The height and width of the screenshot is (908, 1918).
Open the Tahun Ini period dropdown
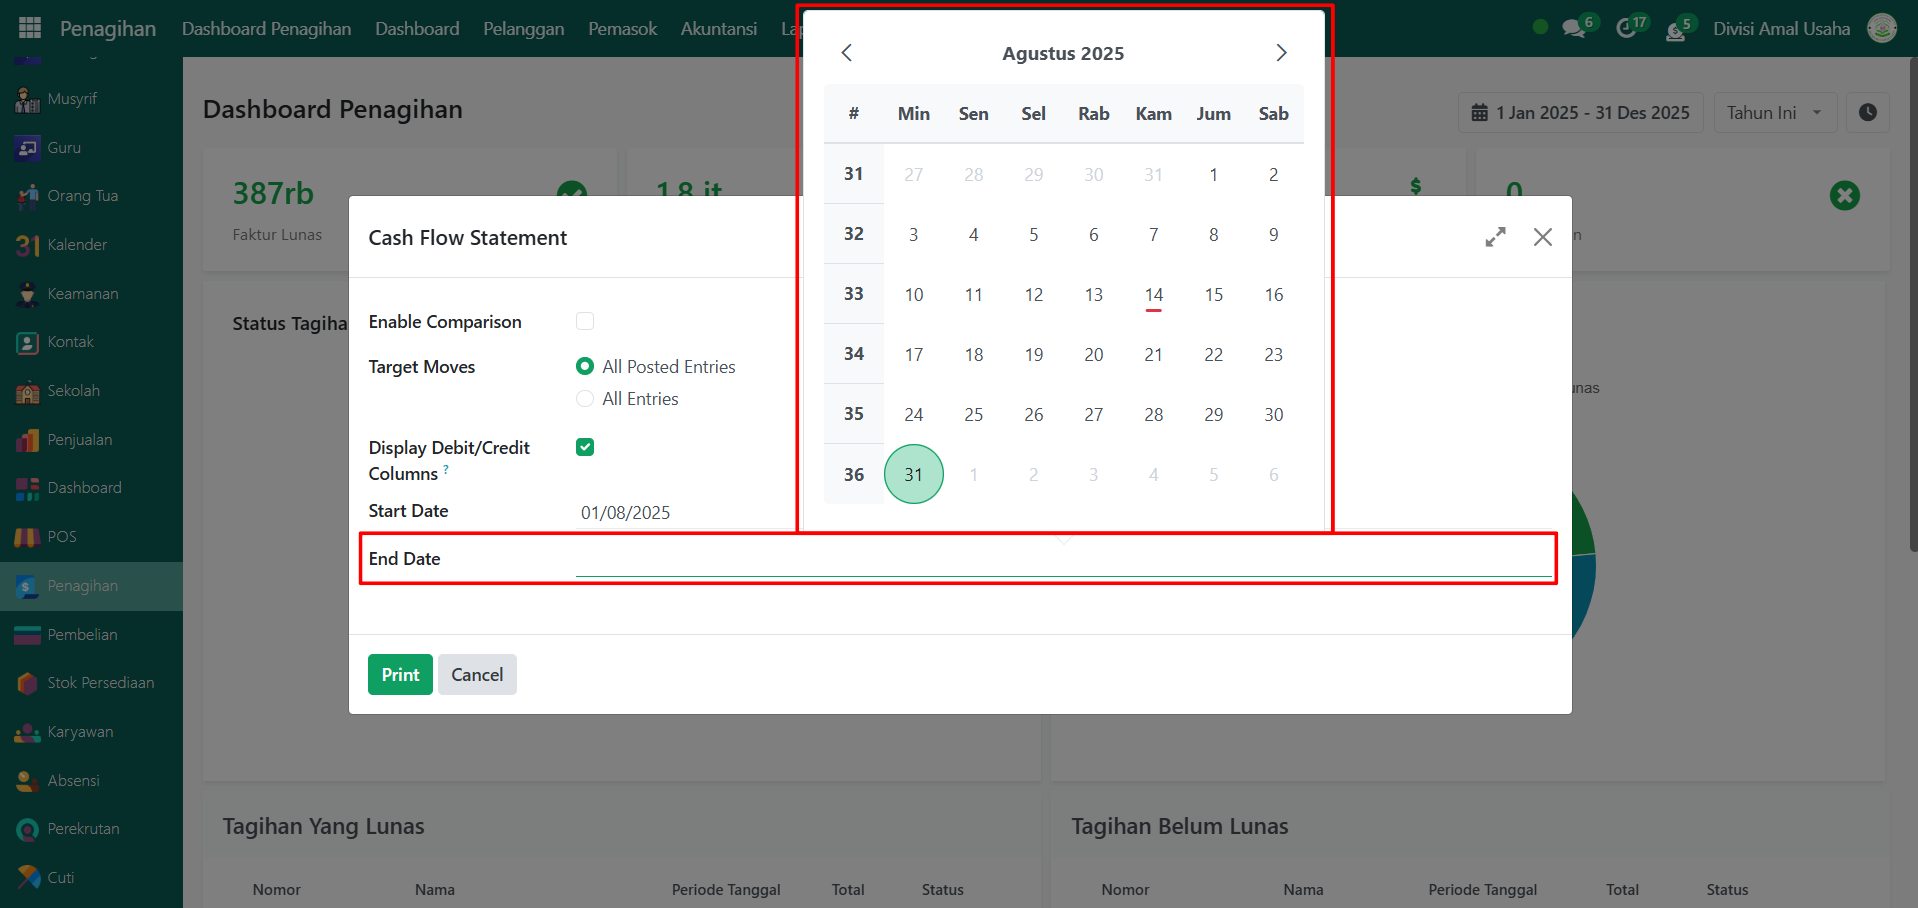(1775, 113)
